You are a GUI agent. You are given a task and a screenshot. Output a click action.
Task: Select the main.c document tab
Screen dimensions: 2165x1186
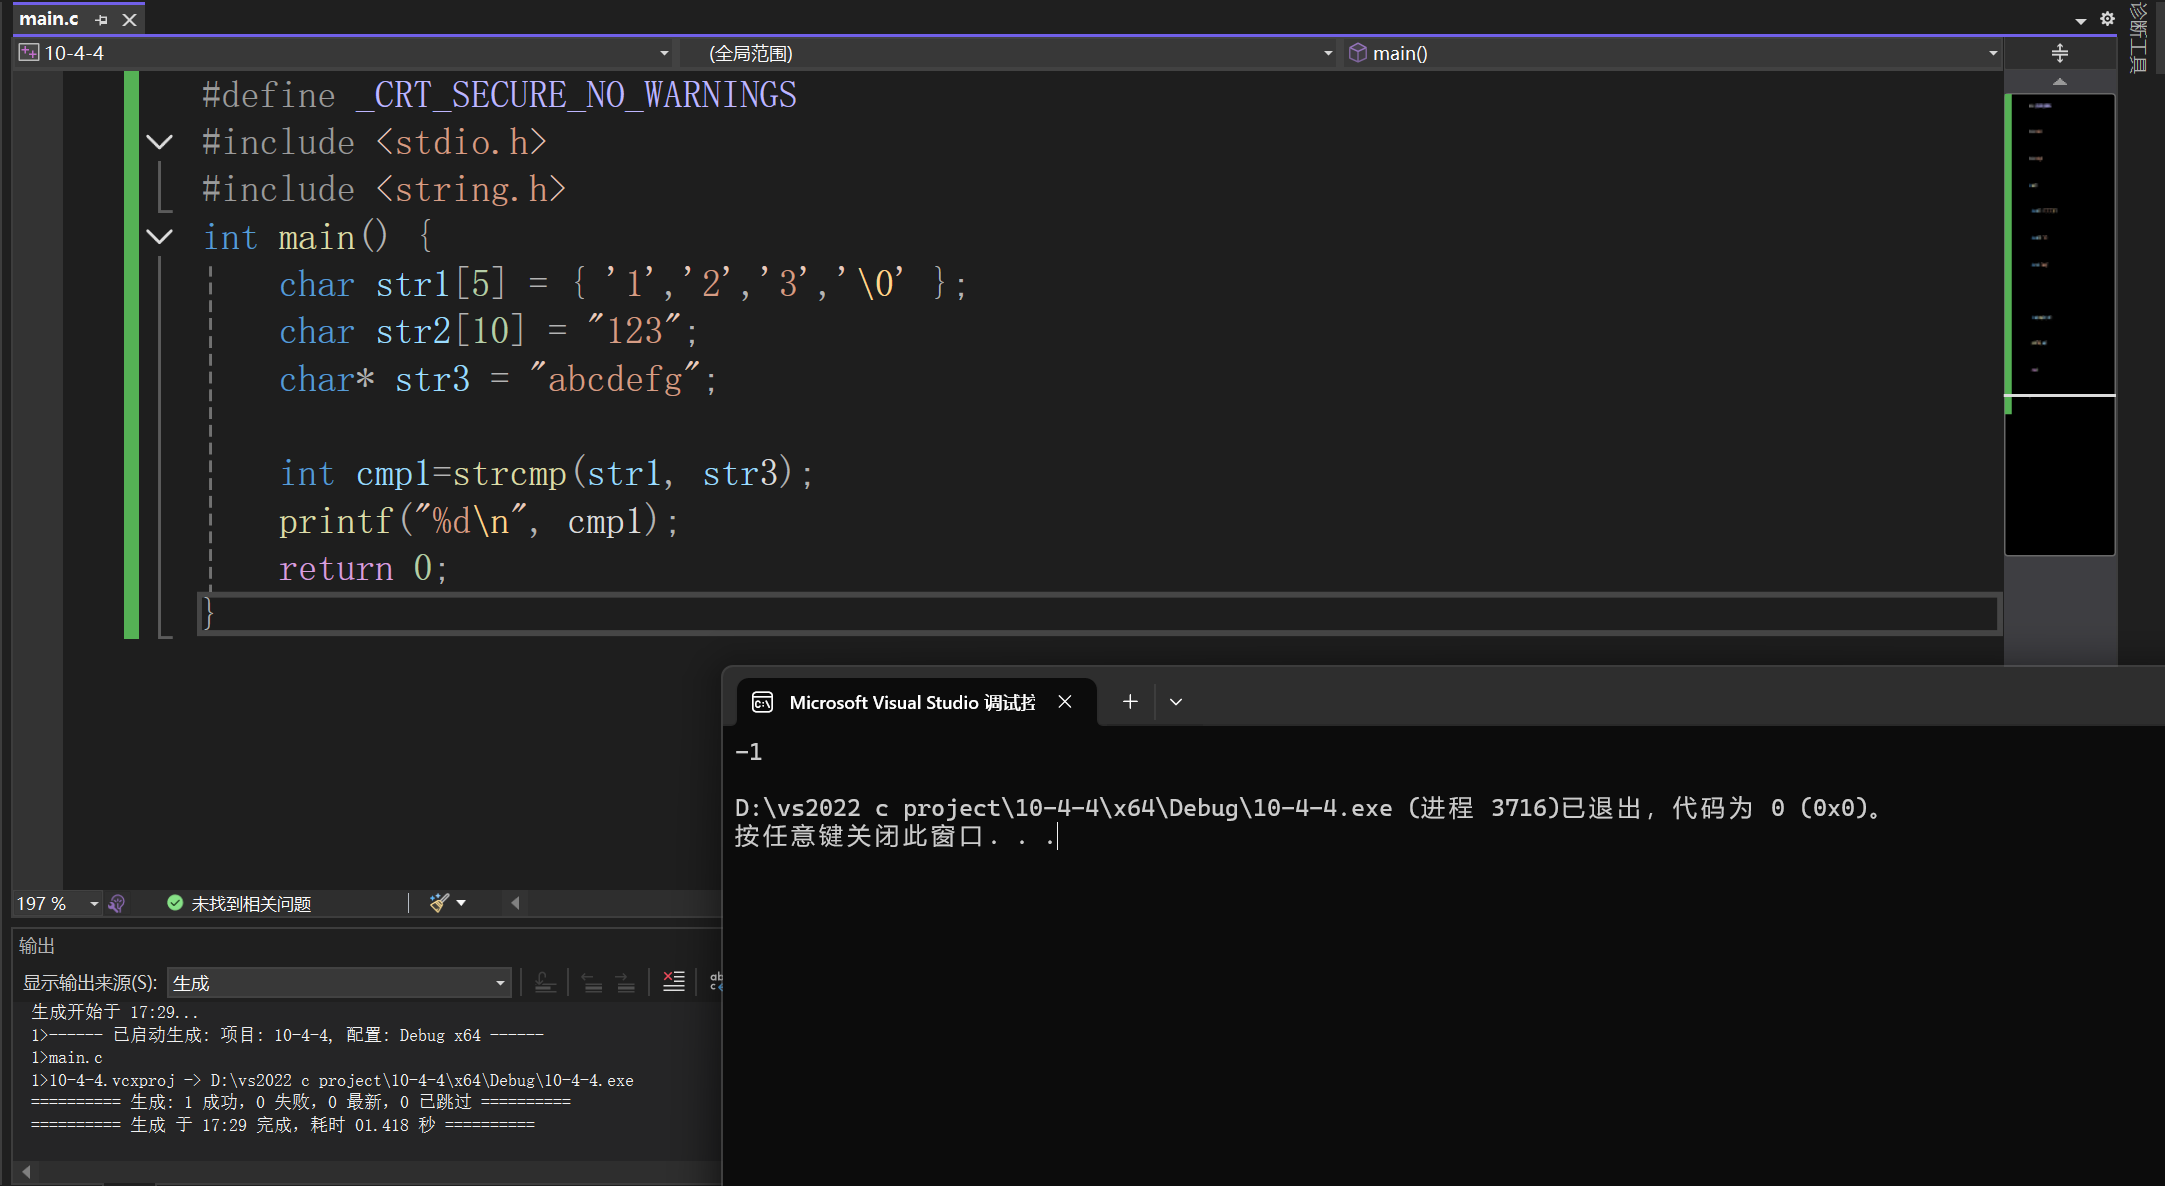click(49, 19)
